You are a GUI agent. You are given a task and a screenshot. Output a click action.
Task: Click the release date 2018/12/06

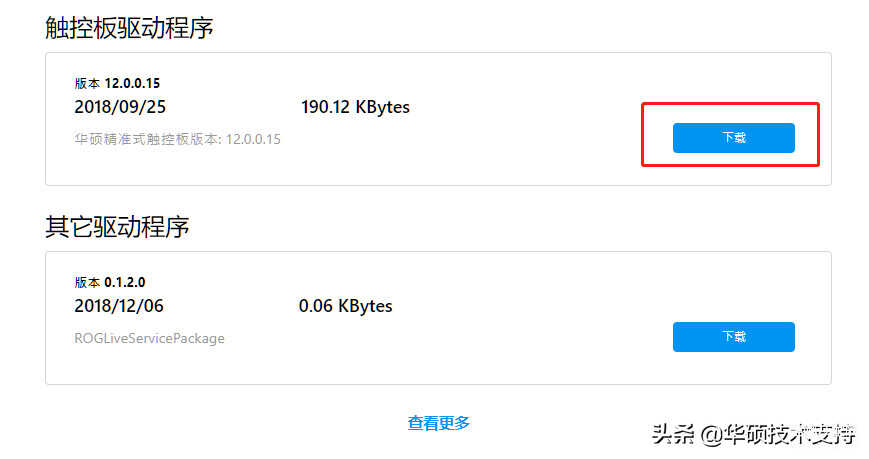119,305
